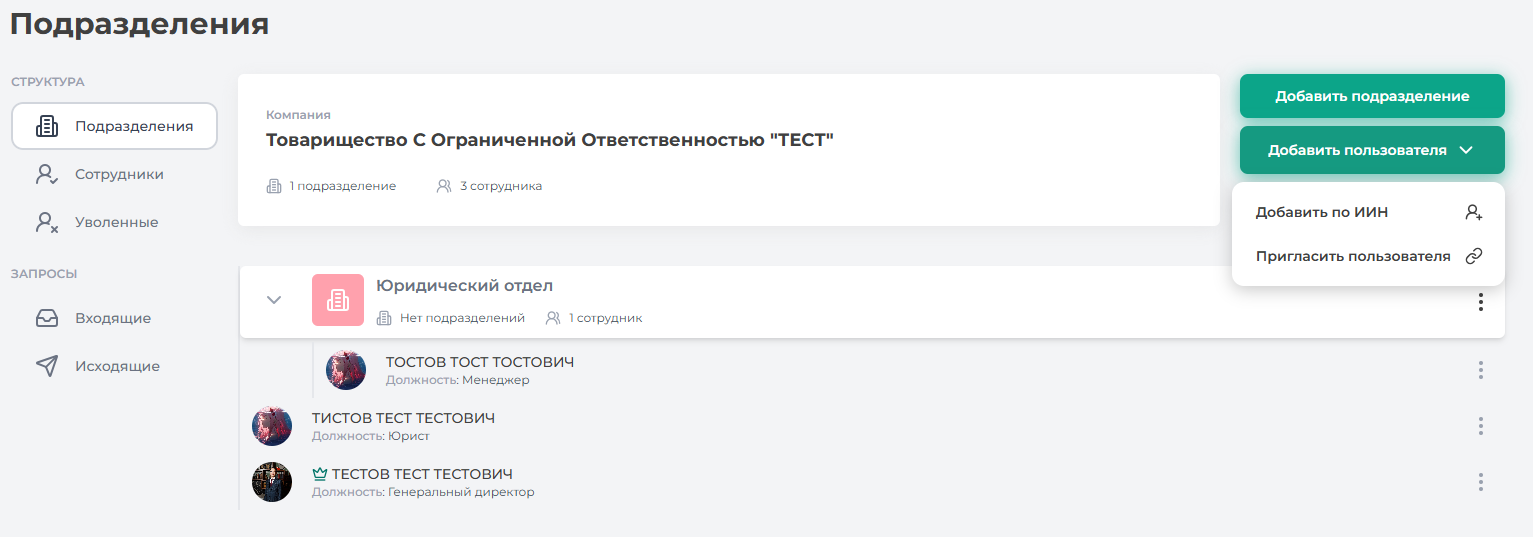Screen dimensions: 1533x537
Task: Choose Пригласить пользователя option
Action: coord(1352,256)
